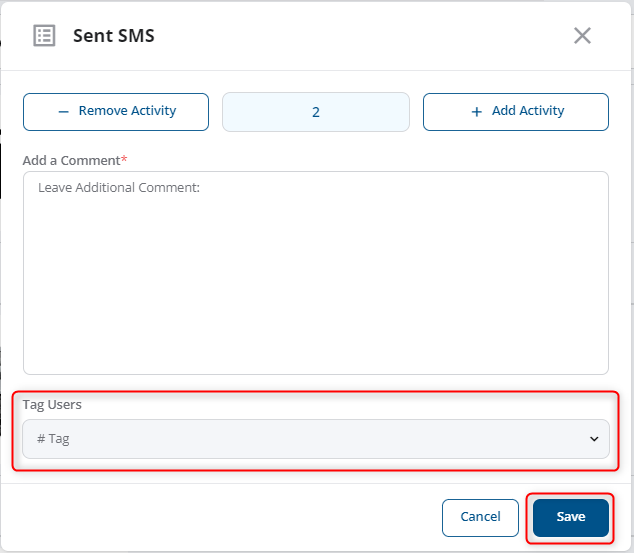Click the Remove Activity button text
The width and height of the screenshot is (634, 553).
[127, 111]
